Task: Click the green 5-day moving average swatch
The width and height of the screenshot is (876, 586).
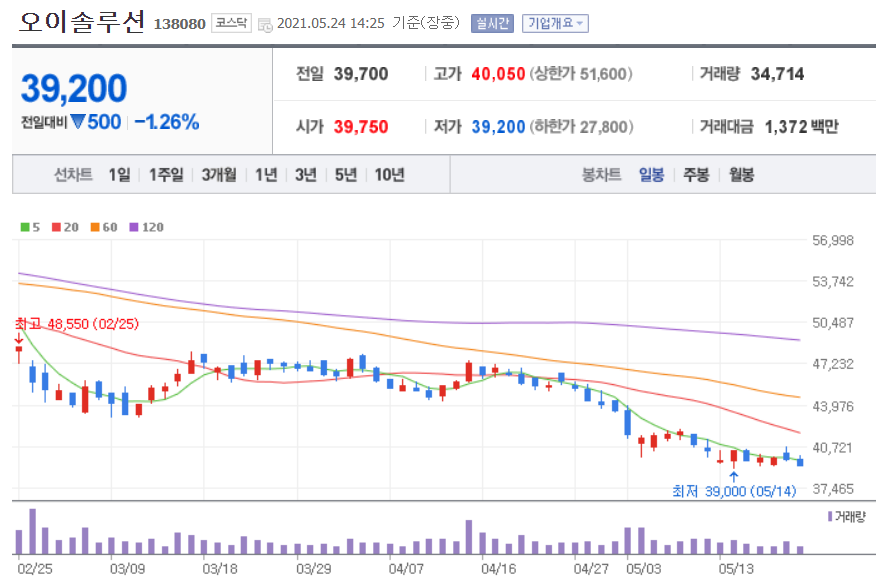Action: 25,227
